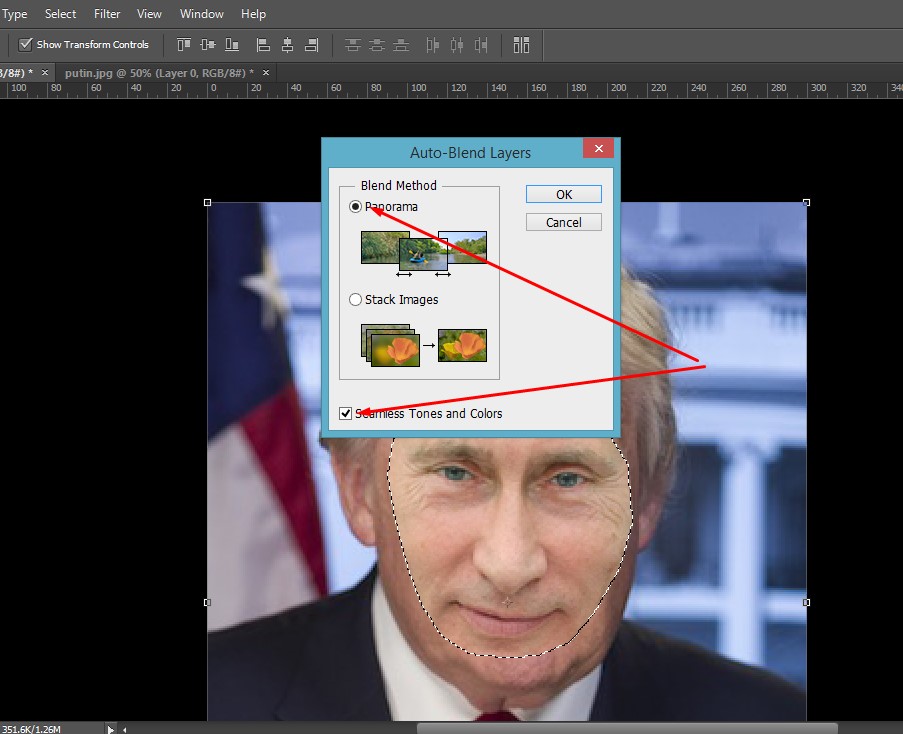Click the horizontal scrollbar at the bottom
Screen dimensions: 903x734
626,728
